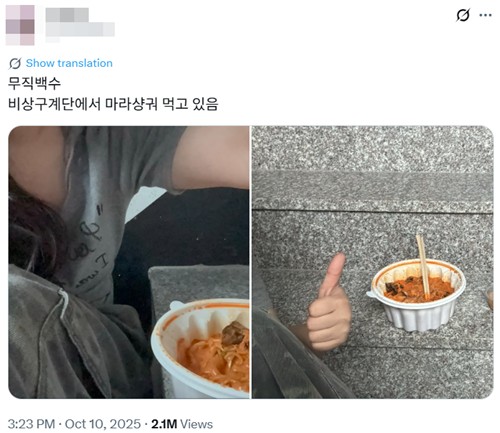Image resolution: width=500 pixels, height=433 pixels.
Task: Click the translate icon beside Show translation
Action: 15,63
